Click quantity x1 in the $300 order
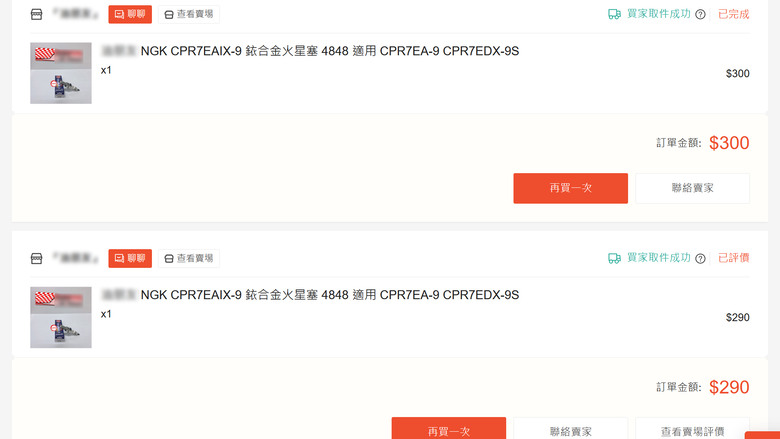780x439 pixels. coord(106,70)
